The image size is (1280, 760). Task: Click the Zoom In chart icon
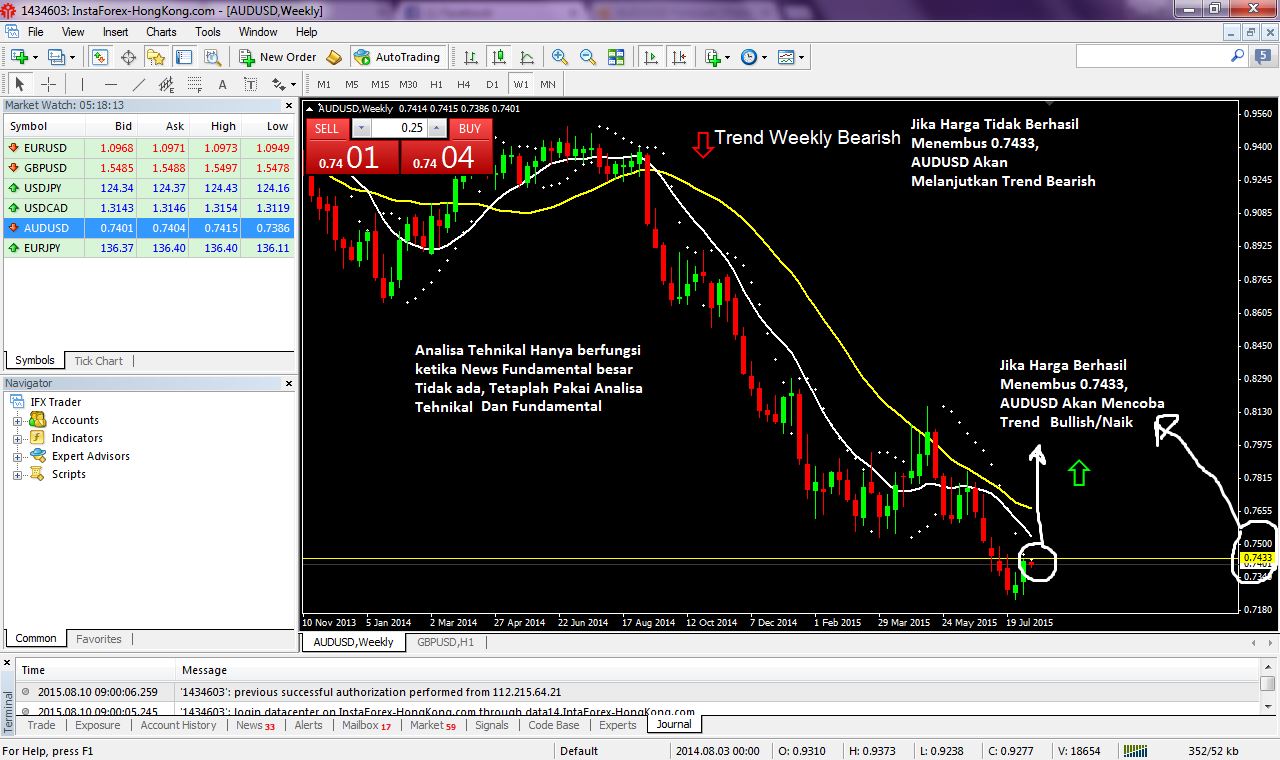point(559,57)
